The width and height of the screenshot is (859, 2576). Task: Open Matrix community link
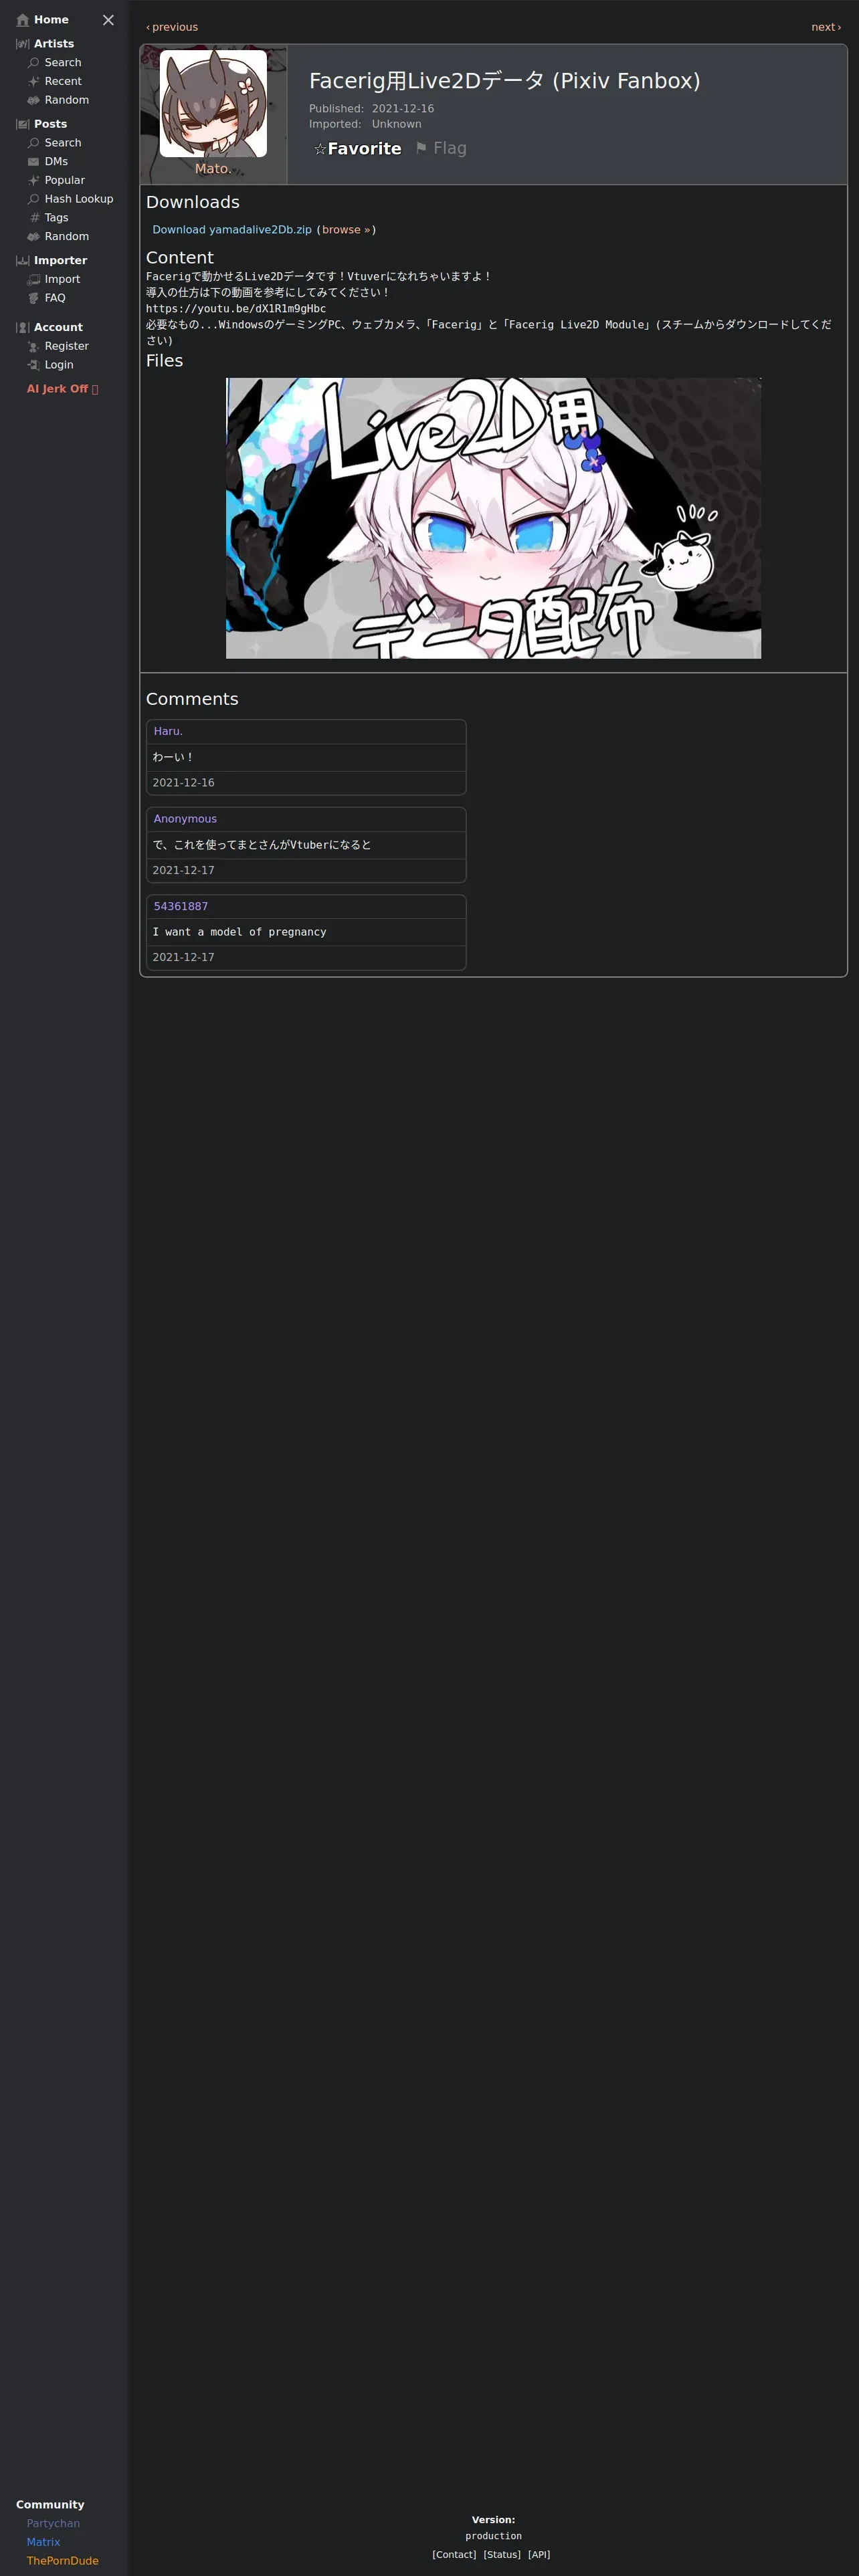coord(43,2542)
